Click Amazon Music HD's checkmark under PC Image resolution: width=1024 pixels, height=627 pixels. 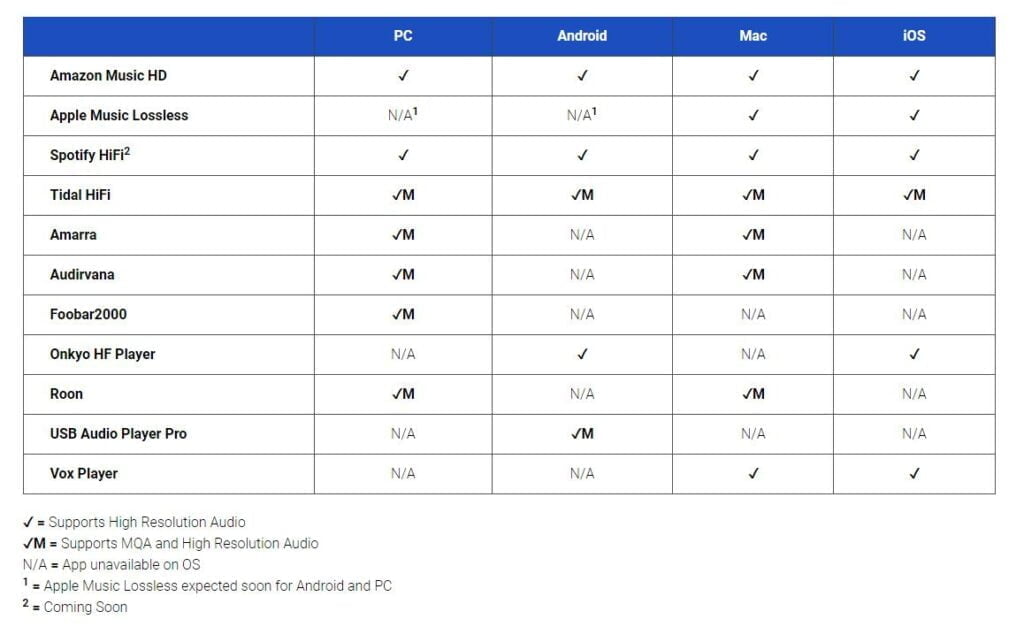tap(403, 75)
